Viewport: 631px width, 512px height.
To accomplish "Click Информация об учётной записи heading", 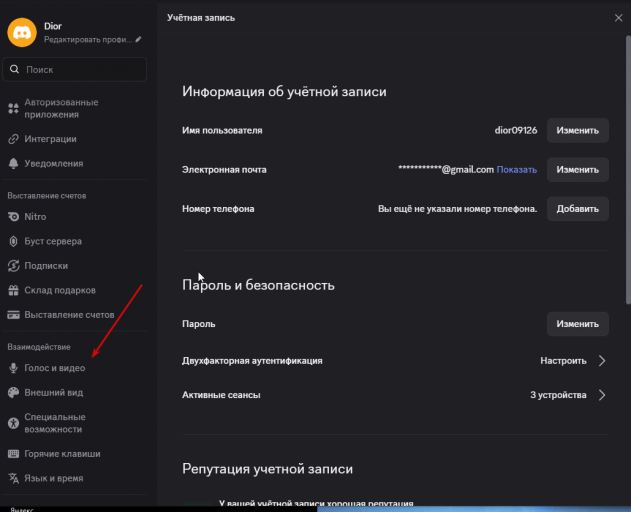I will pos(284,91).
